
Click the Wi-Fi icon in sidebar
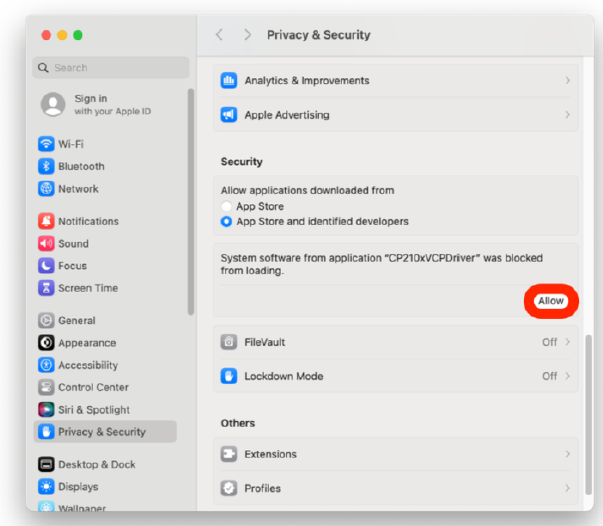(46, 144)
